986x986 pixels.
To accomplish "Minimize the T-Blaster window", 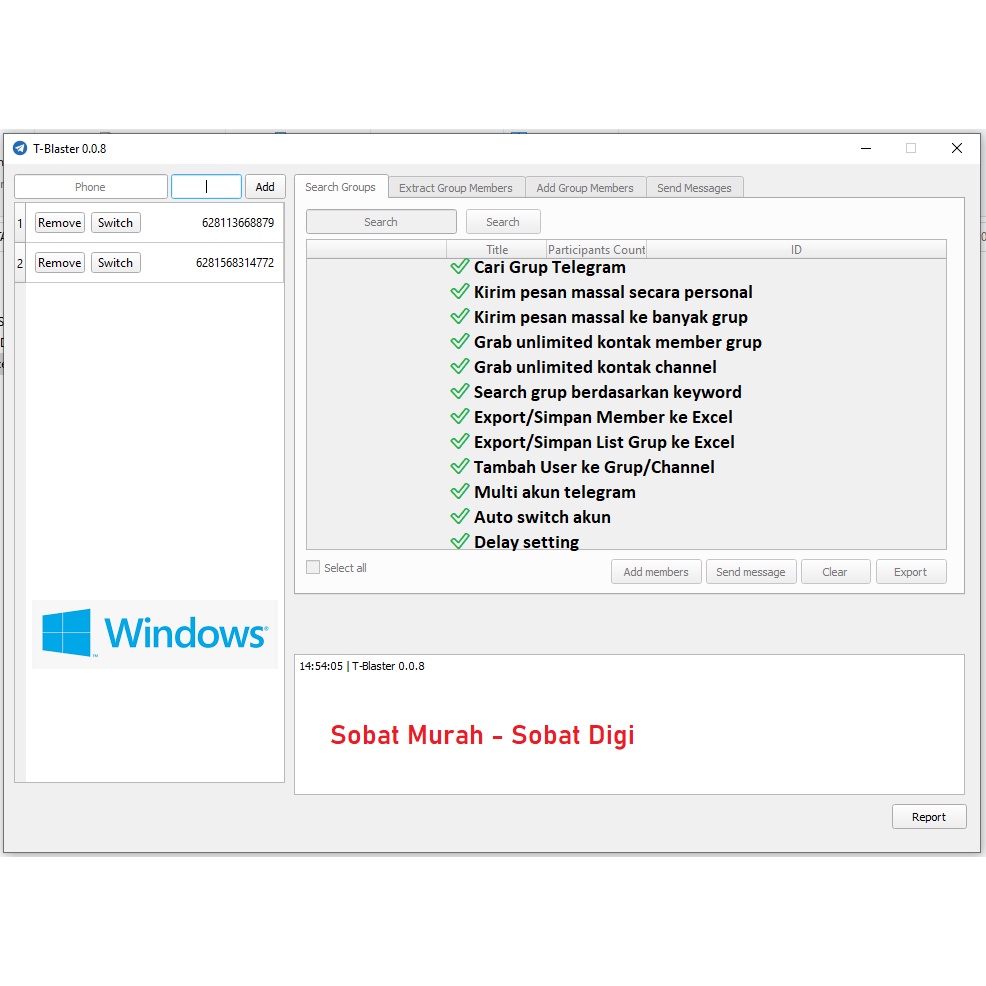I will [x=866, y=148].
